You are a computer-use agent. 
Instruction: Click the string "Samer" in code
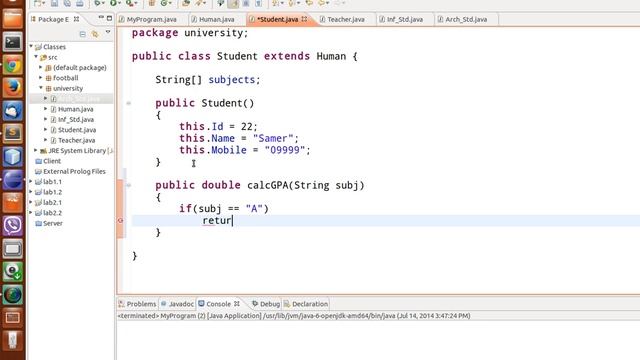273,138
